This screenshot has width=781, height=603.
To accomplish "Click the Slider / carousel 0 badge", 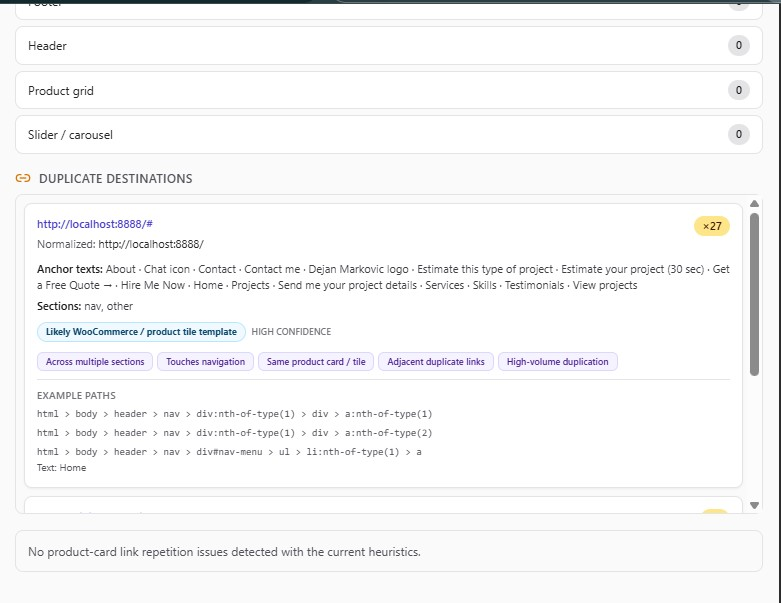I will click(x=738, y=134).
